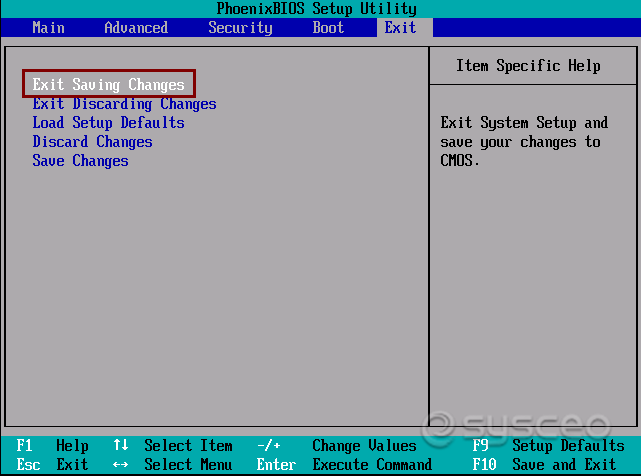Click the -/+ Change Values legend
Viewport: 641px width, 476px height.
[x=337, y=445]
